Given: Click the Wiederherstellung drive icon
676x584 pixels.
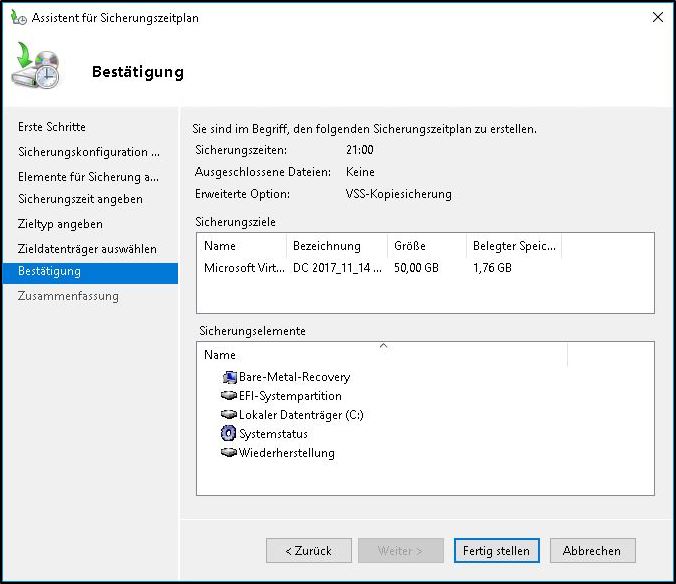Looking at the screenshot, I should coord(228,452).
